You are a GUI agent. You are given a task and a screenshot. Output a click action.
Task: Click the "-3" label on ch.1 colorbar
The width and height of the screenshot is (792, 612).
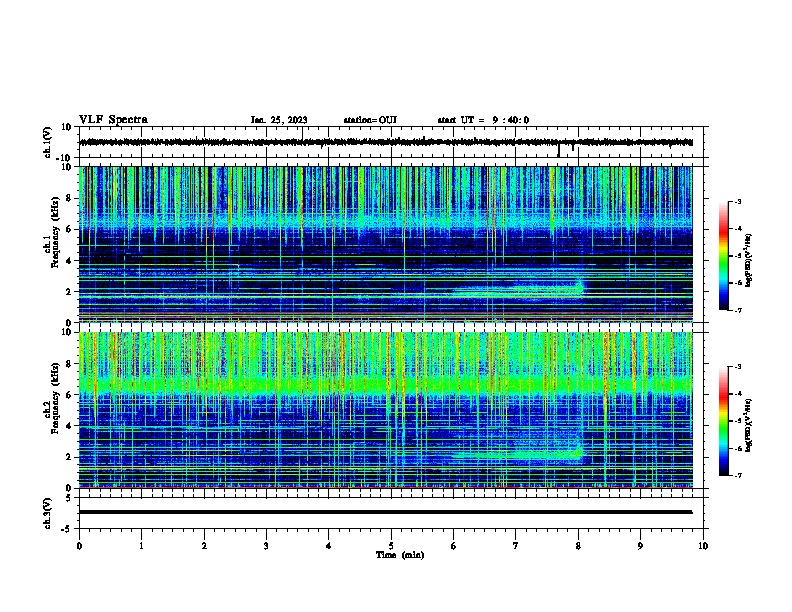point(737,201)
